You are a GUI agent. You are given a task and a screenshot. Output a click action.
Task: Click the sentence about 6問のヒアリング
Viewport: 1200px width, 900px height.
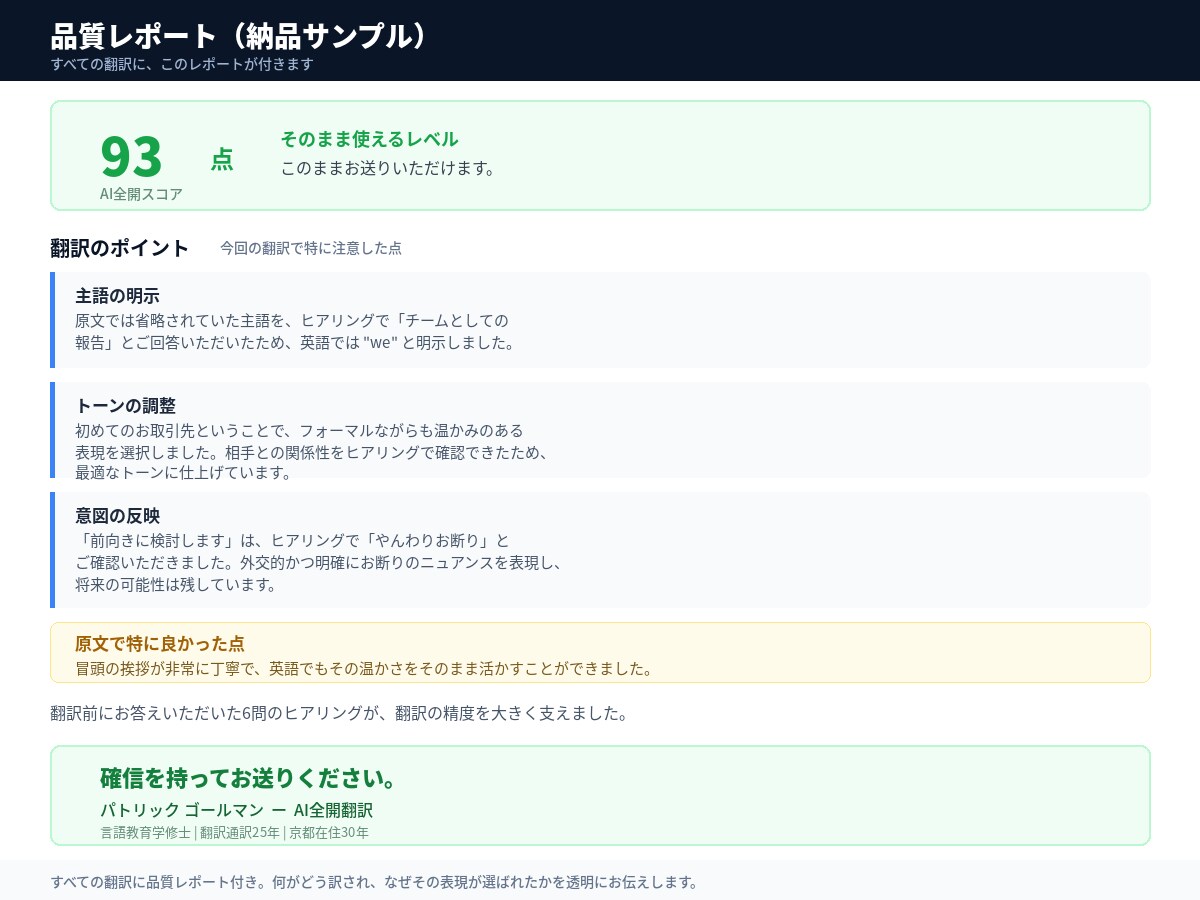pos(339,714)
